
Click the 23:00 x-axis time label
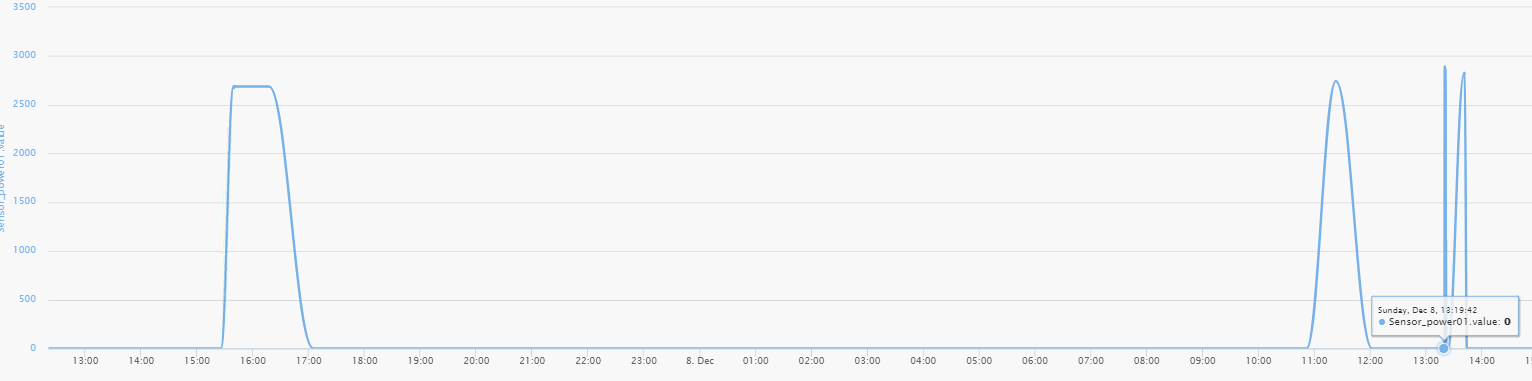click(644, 360)
